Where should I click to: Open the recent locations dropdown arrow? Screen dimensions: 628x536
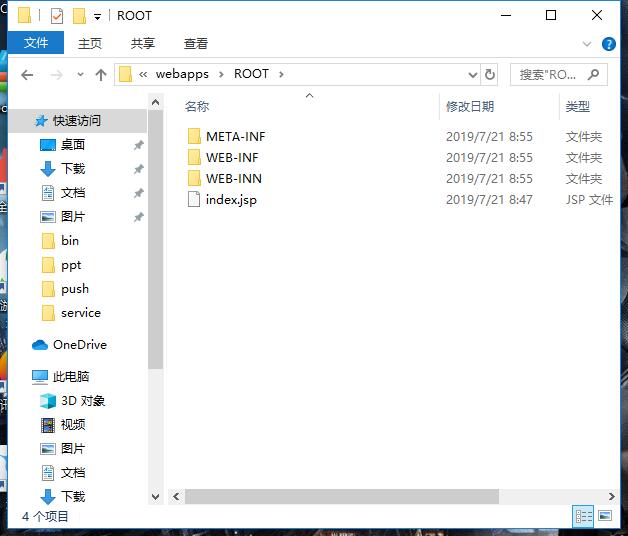coord(80,75)
